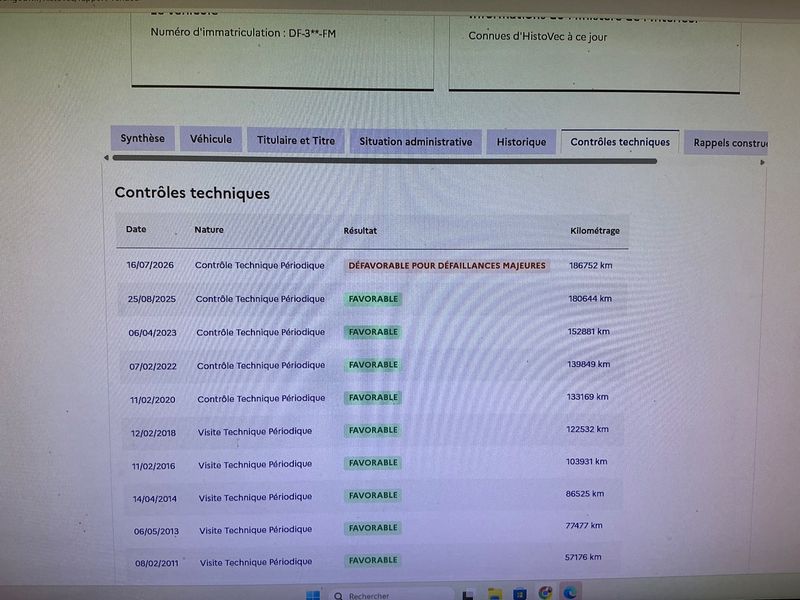Select the date 07/02/2022

(153, 366)
